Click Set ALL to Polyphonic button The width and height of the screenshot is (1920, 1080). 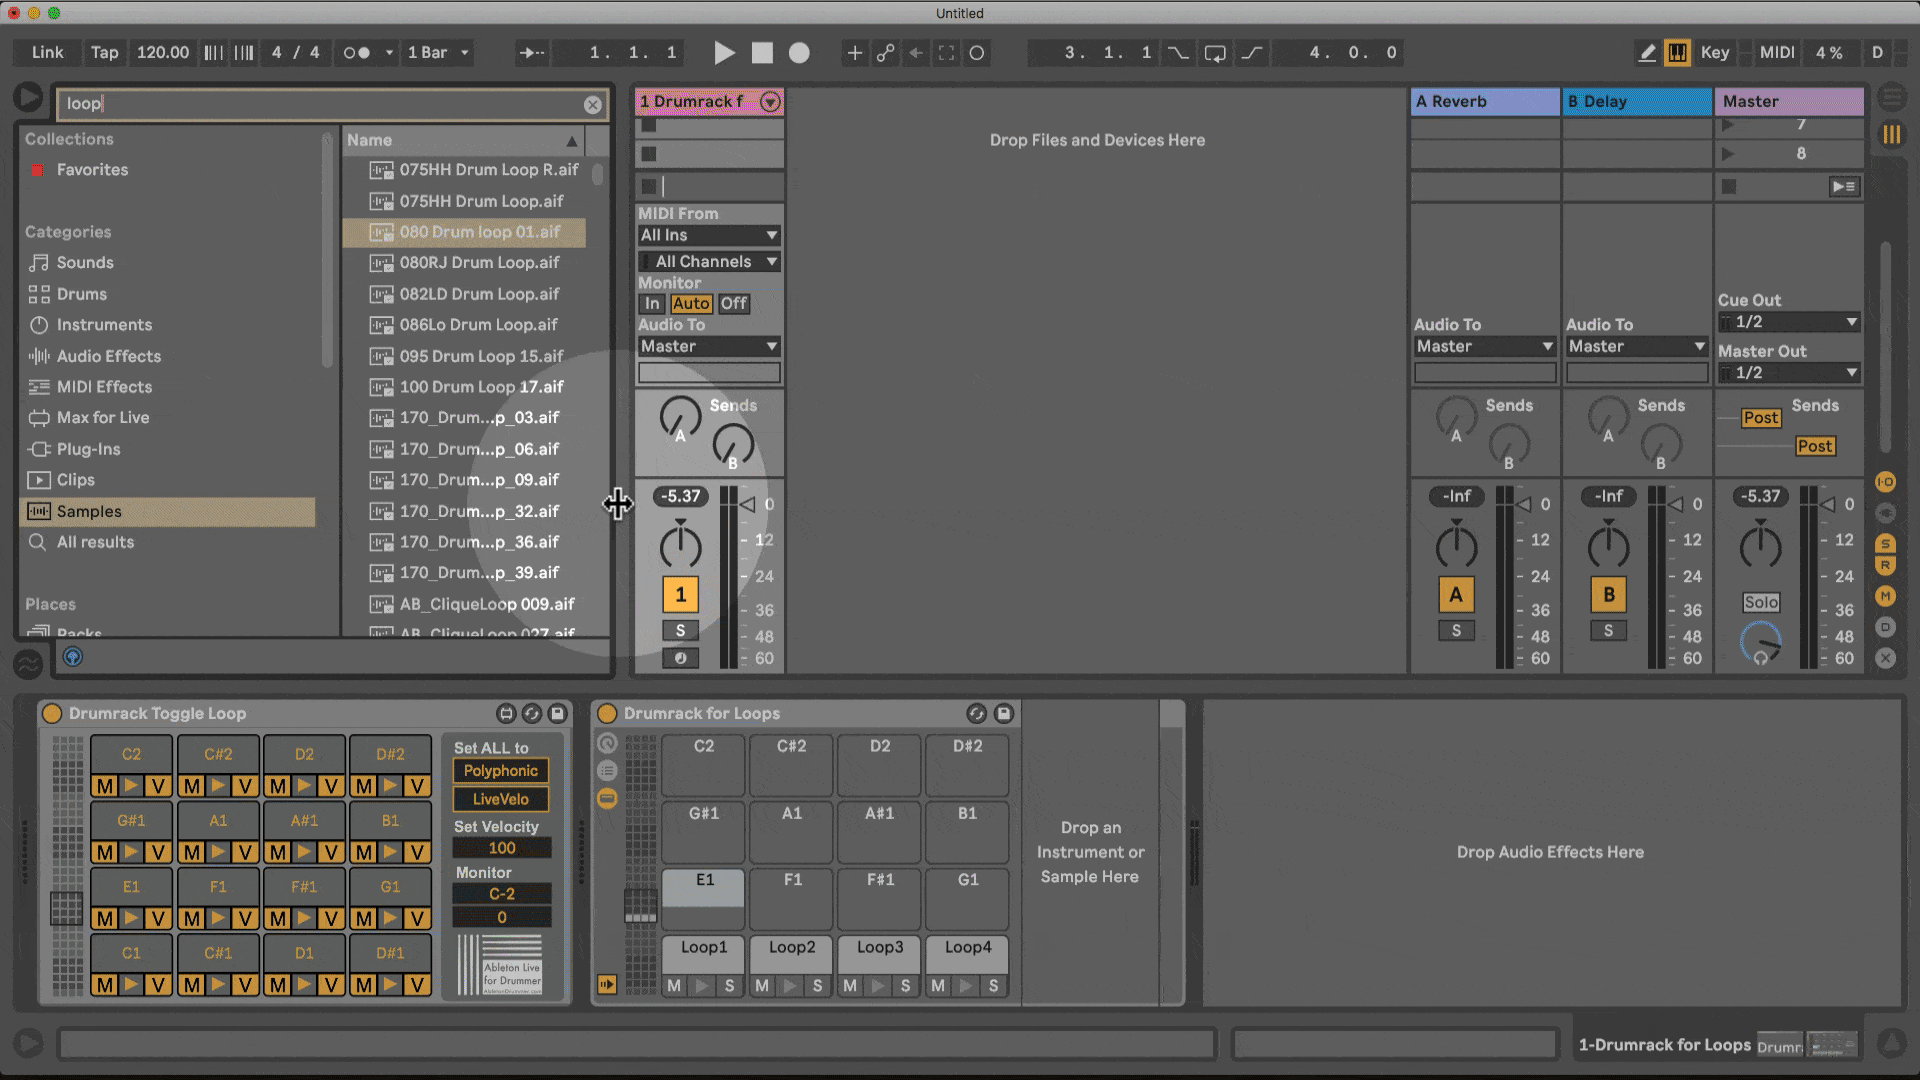pyautogui.click(x=500, y=770)
